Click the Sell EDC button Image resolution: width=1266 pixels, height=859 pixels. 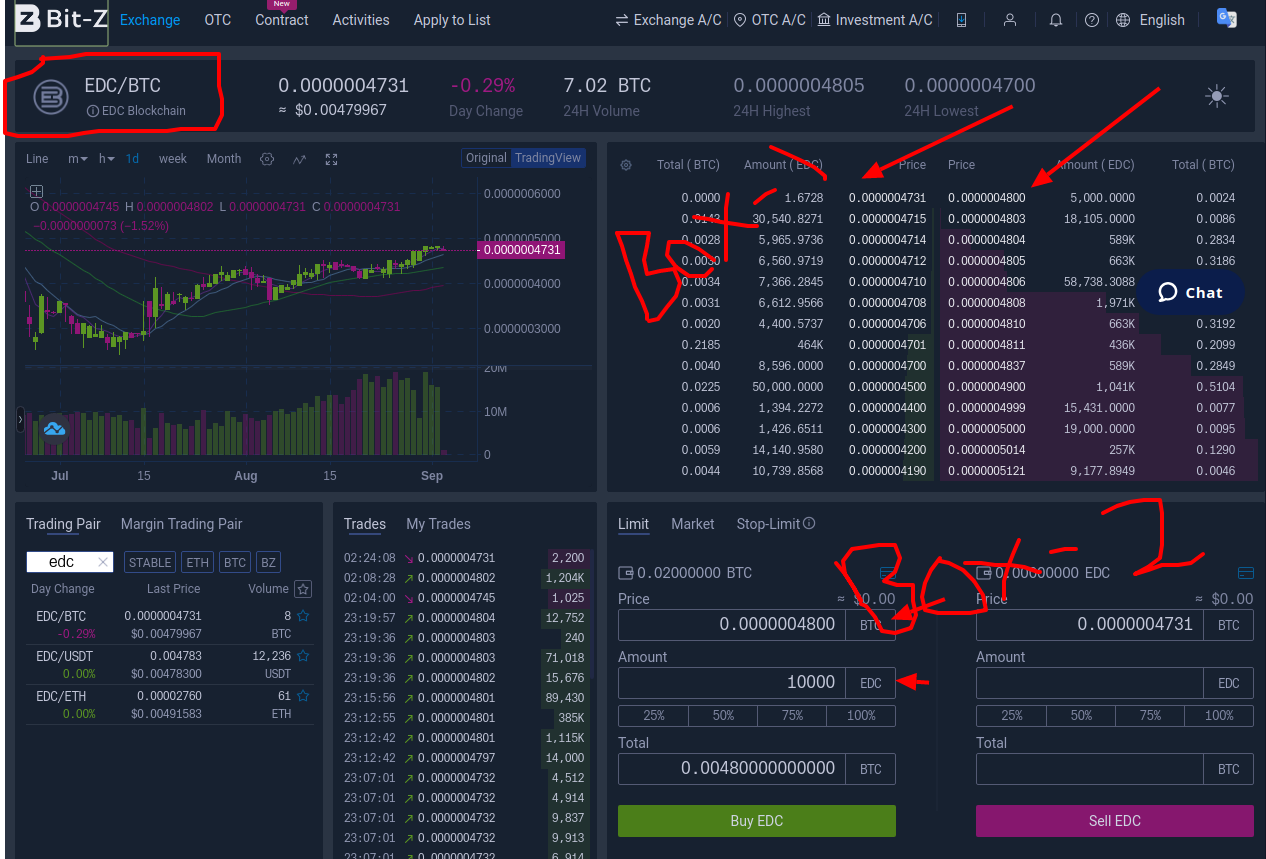tap(1115, 821)
